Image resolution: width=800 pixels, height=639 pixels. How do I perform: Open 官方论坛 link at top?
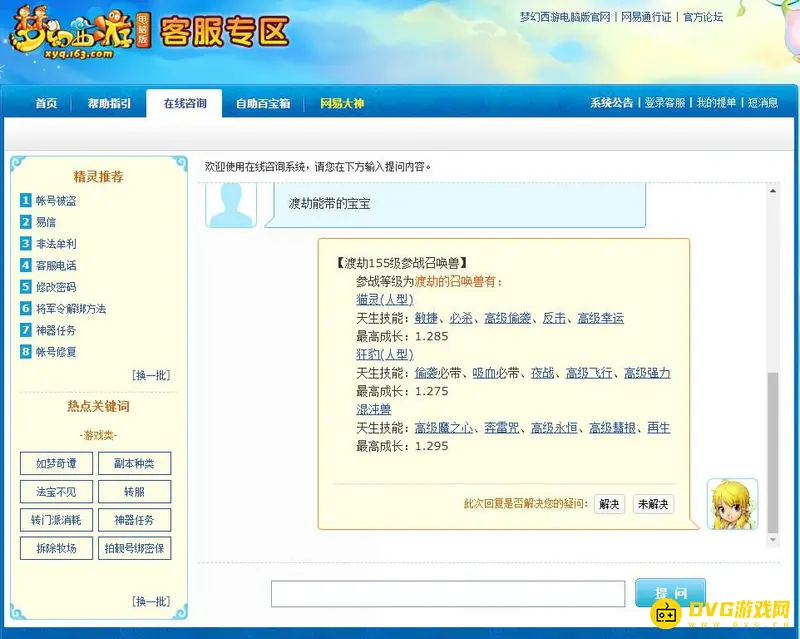[703, 17]
